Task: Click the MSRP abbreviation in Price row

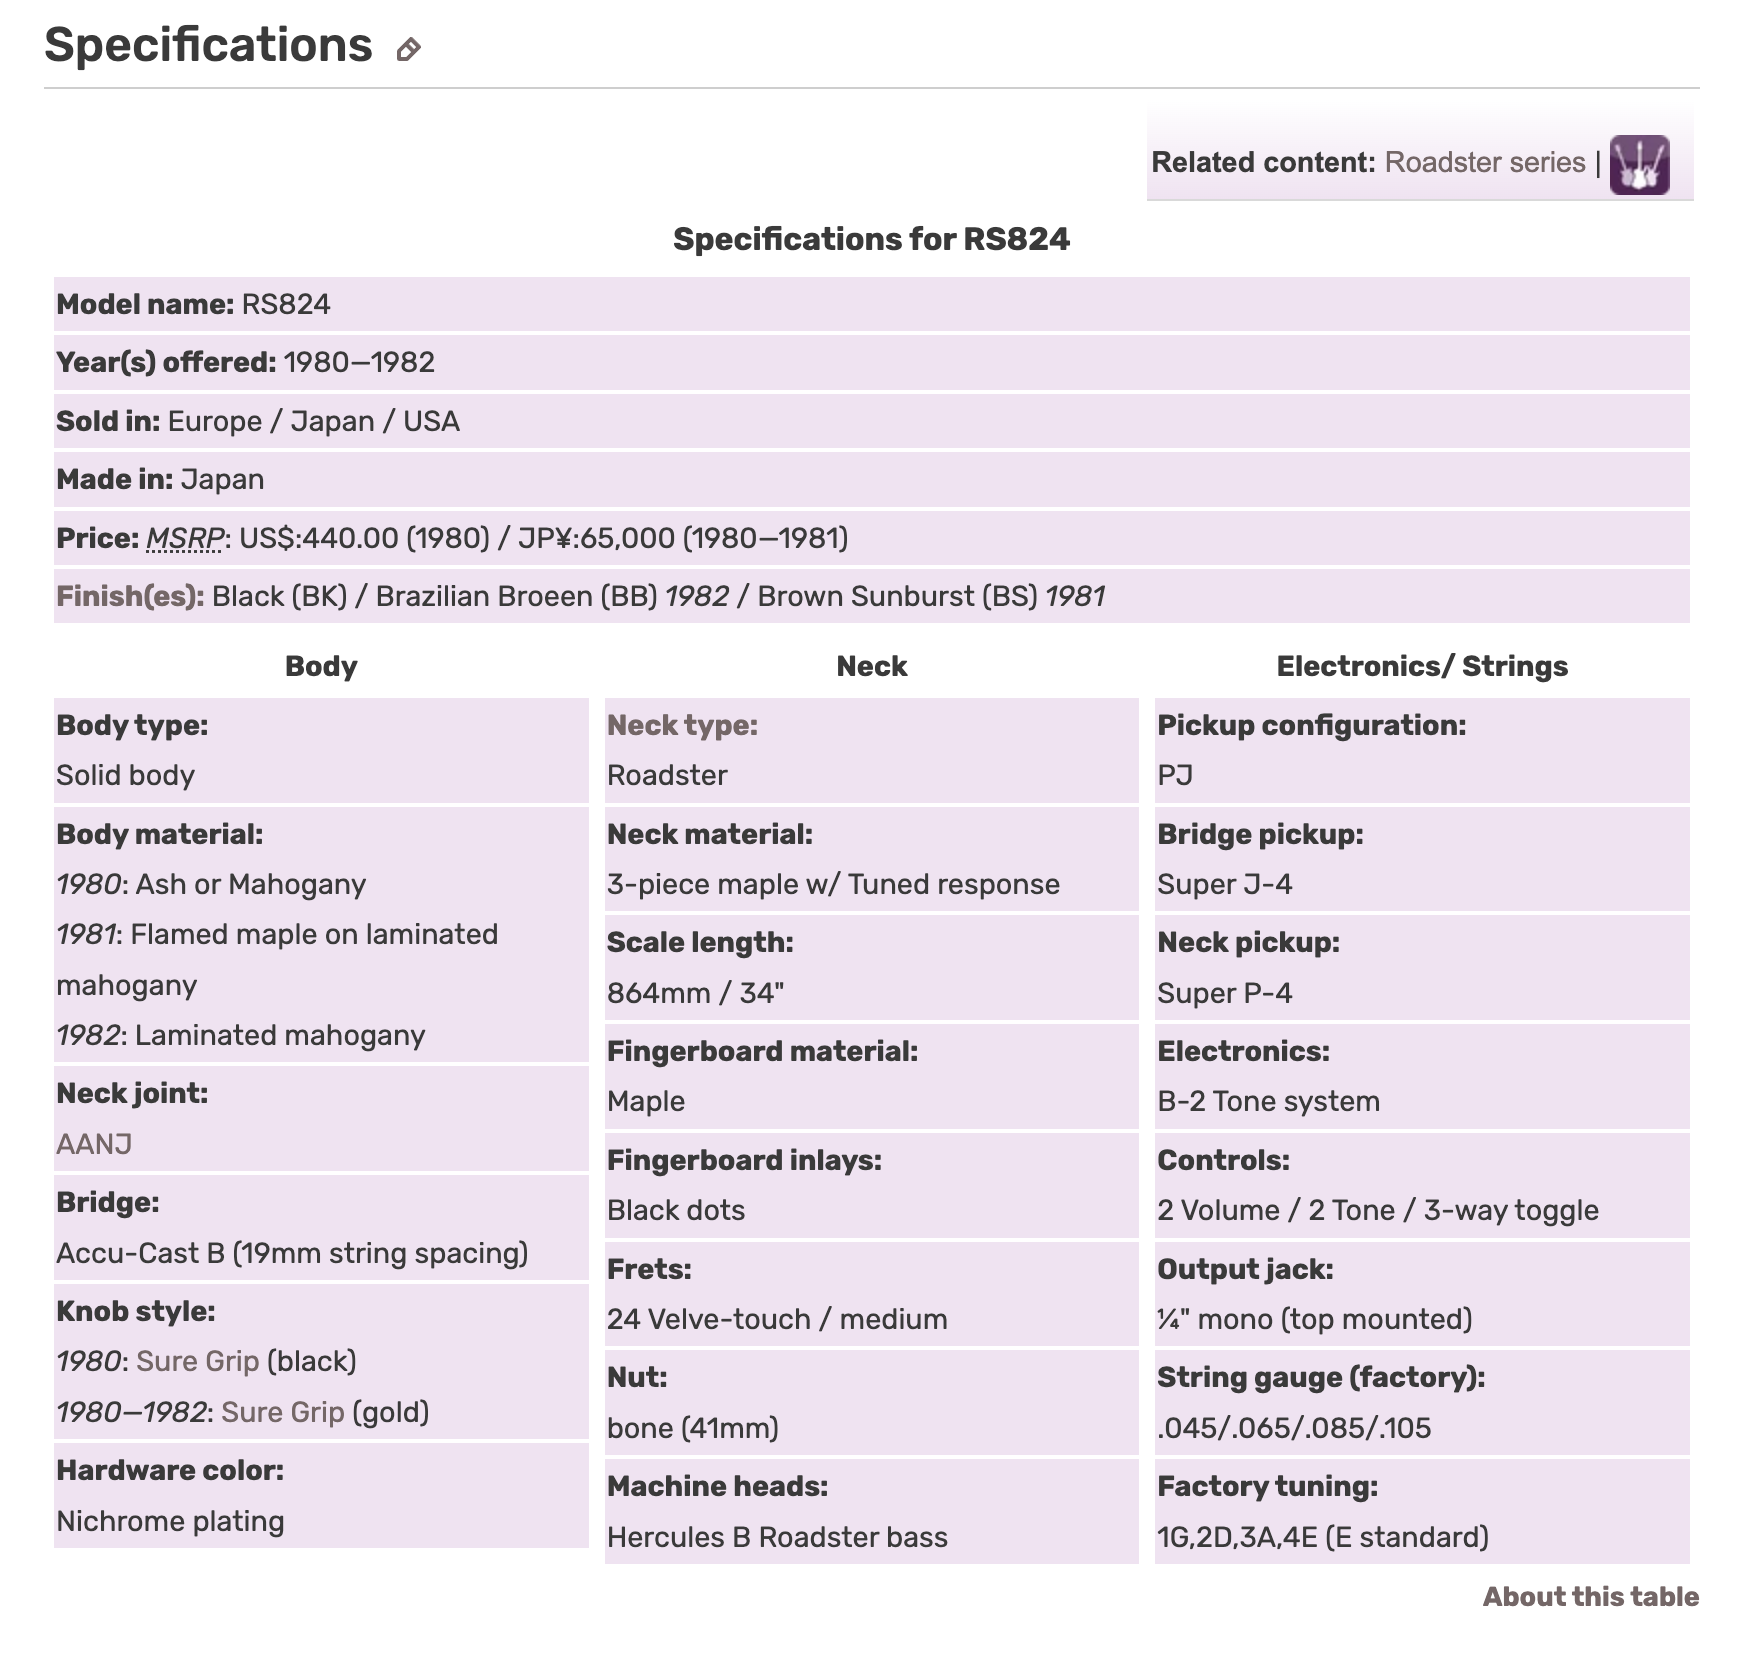Action: point(185,538)
